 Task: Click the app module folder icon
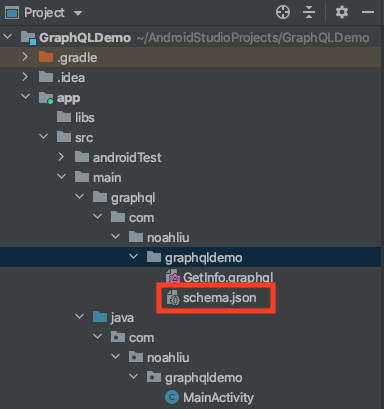coord(46,98)
